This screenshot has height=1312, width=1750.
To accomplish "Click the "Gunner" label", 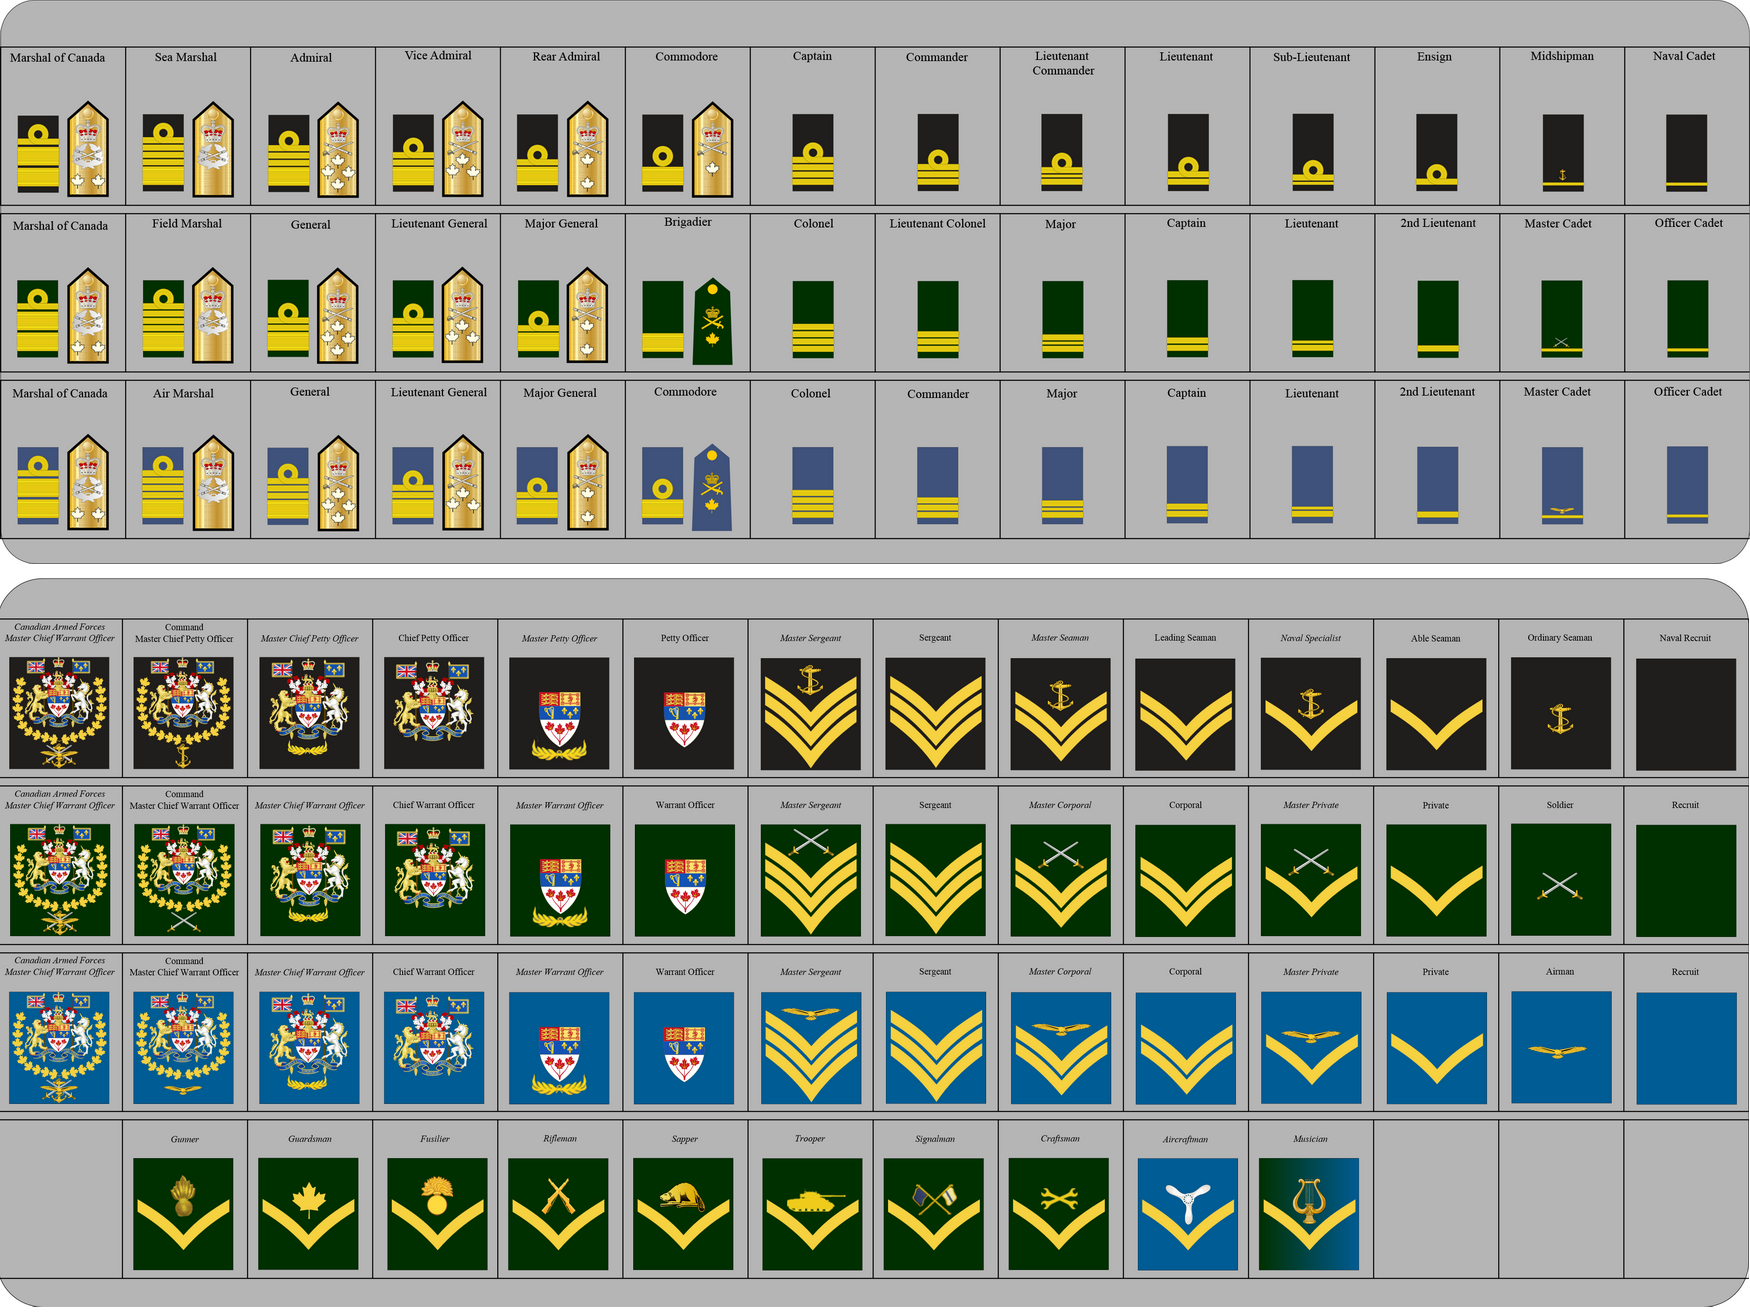I will [x=185, y=1139].
